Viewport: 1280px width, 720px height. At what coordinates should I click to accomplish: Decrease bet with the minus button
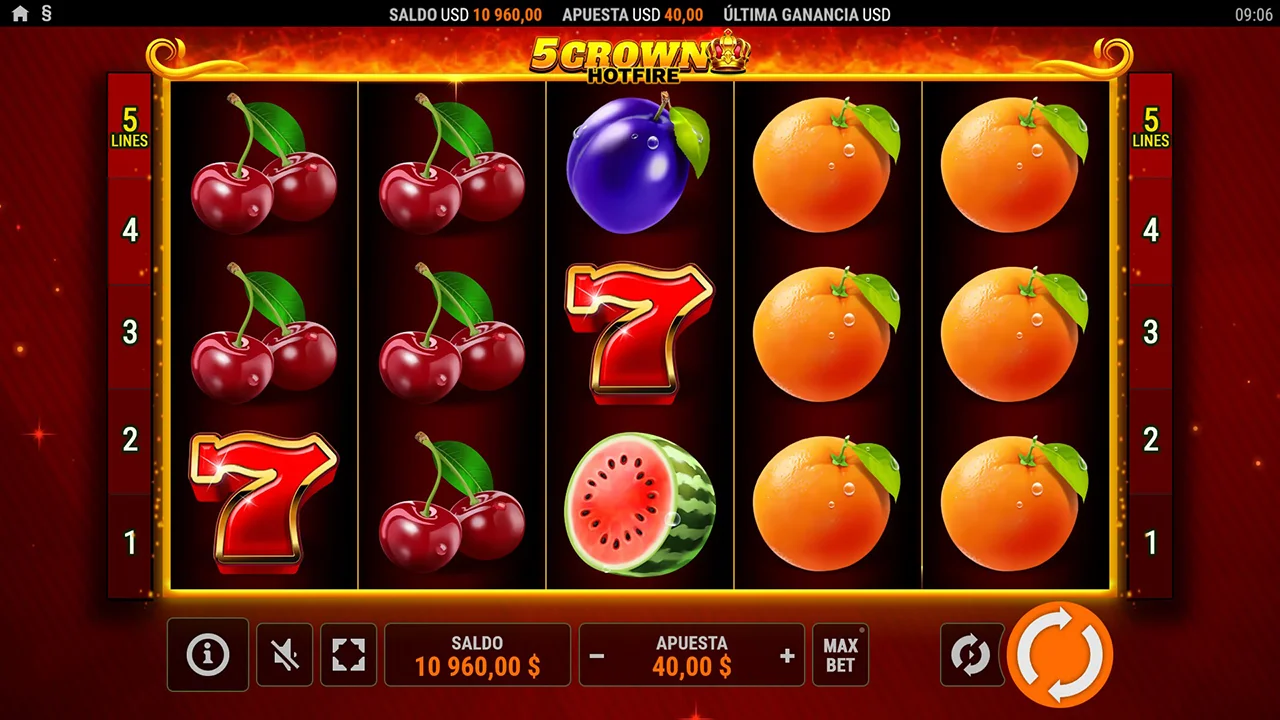[597, 656]
